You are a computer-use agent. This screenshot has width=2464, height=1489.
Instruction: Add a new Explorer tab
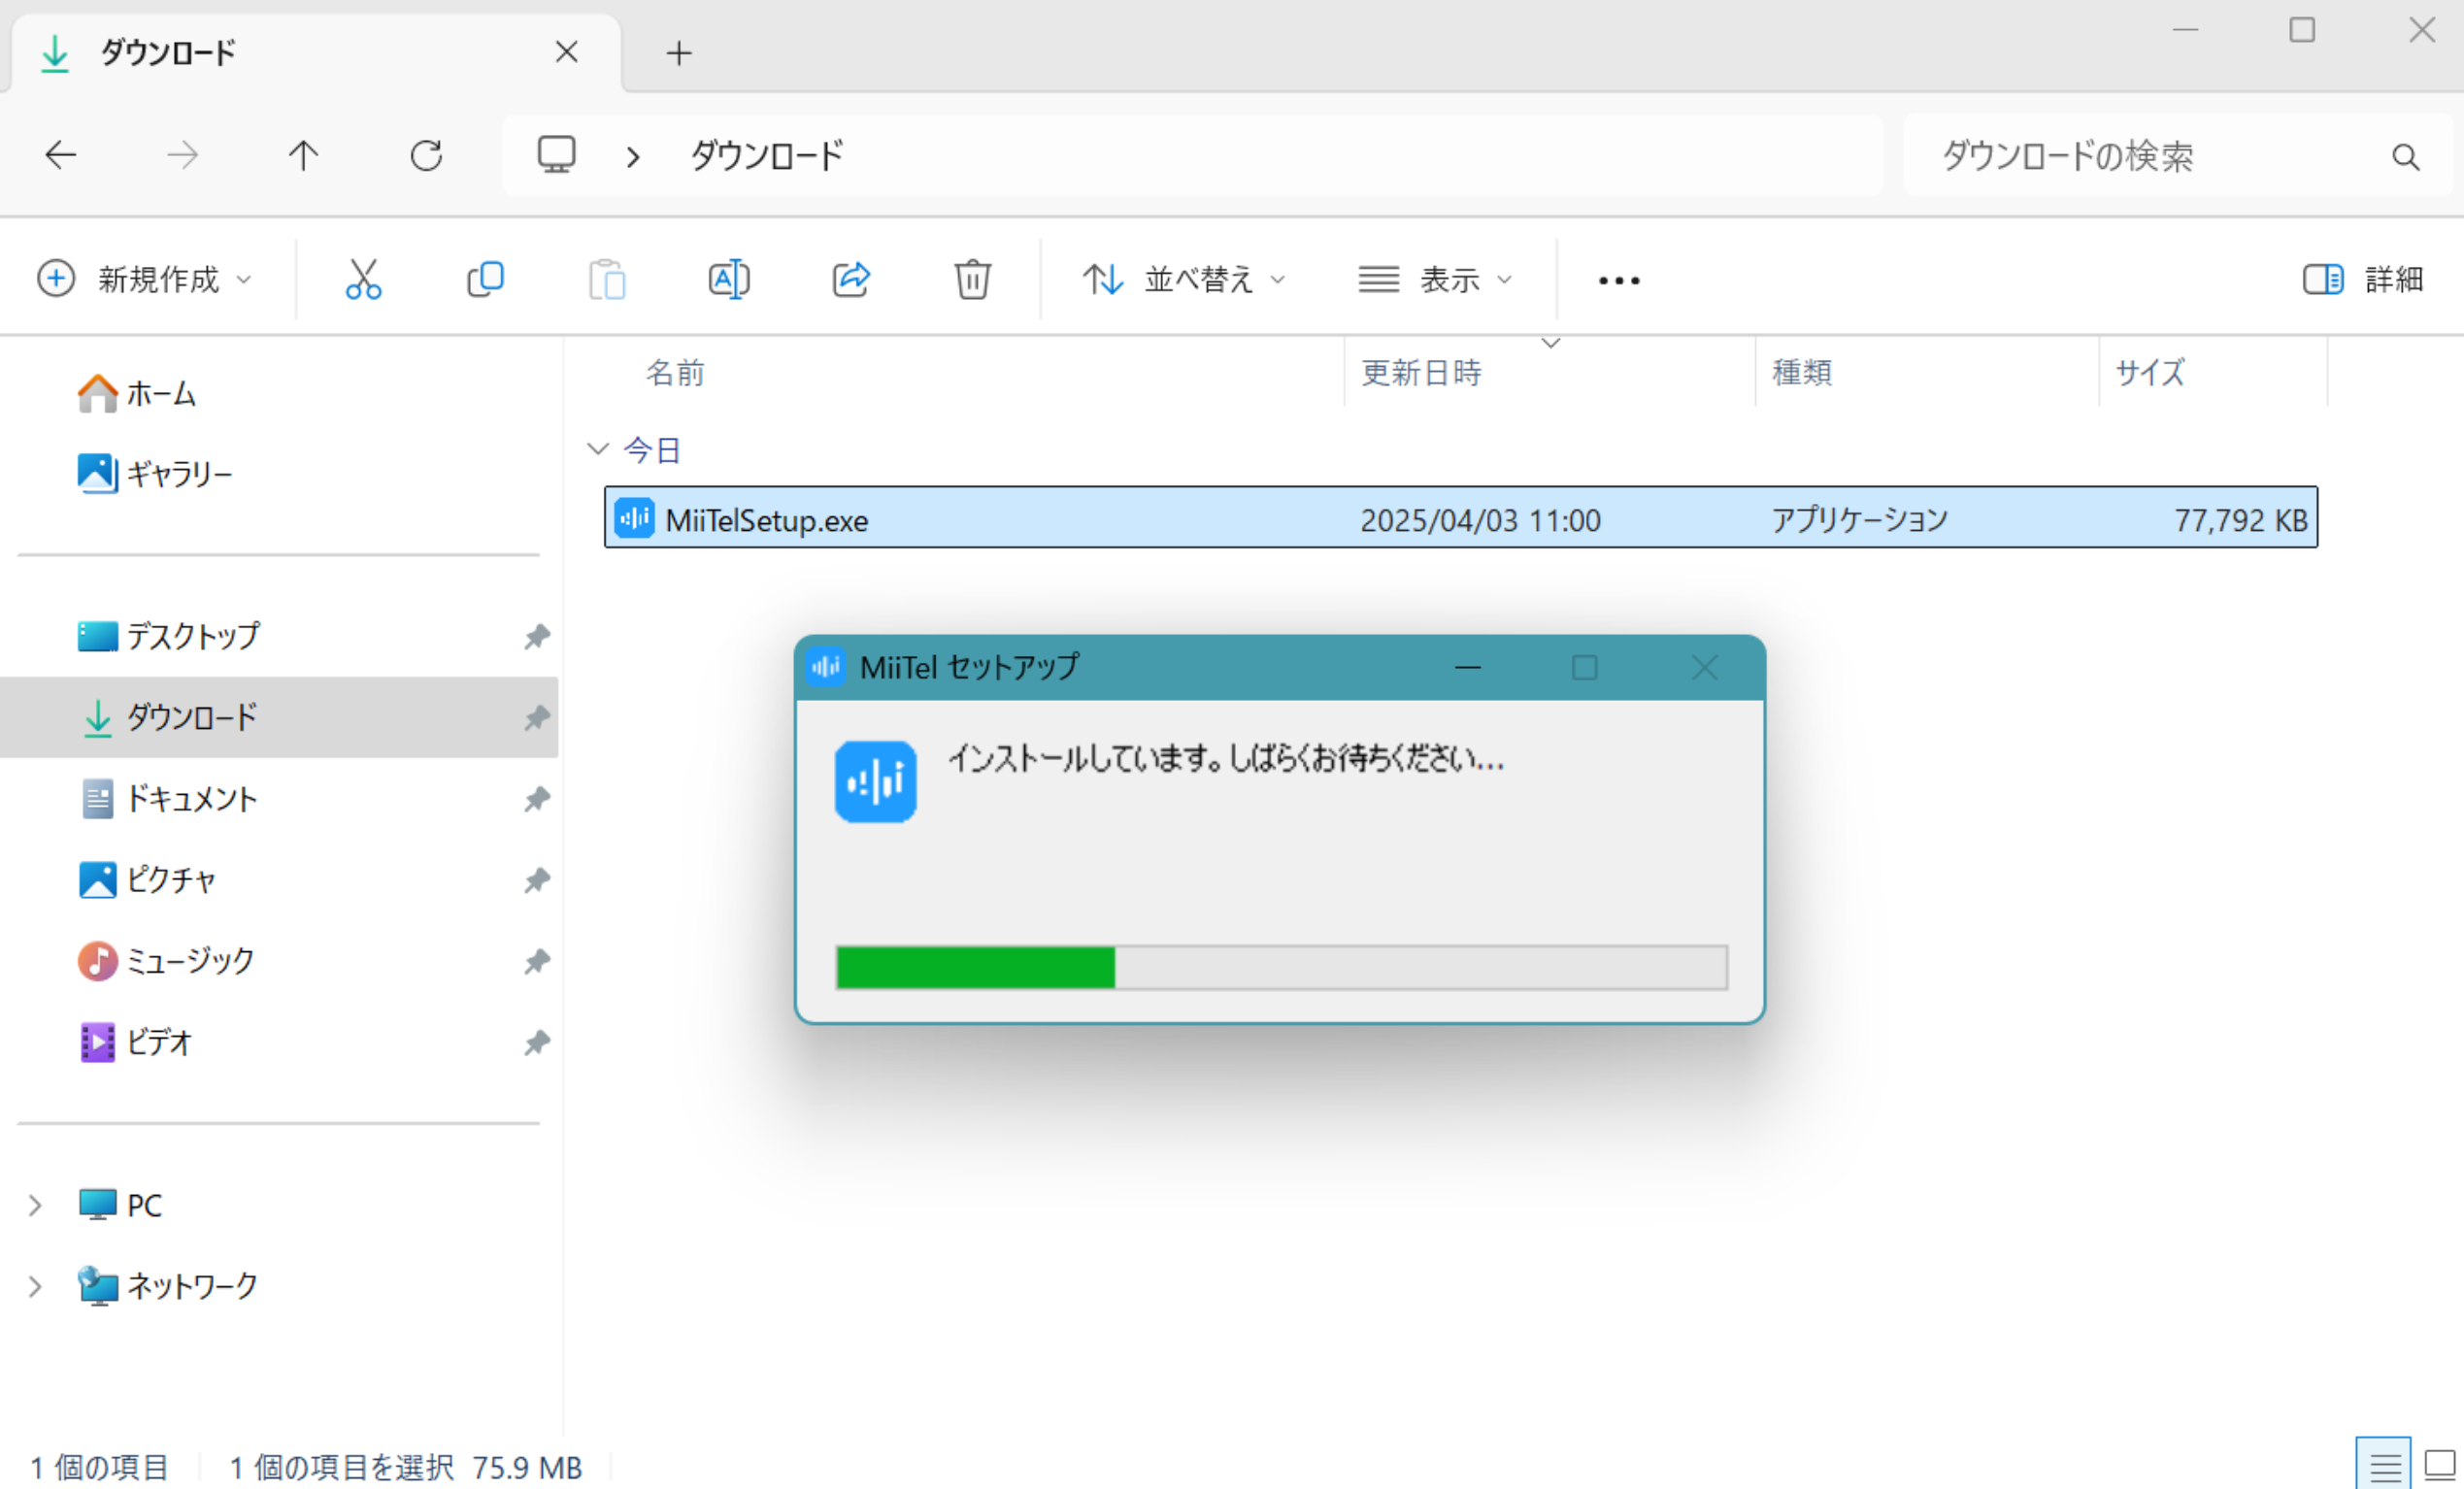point(679,53)
